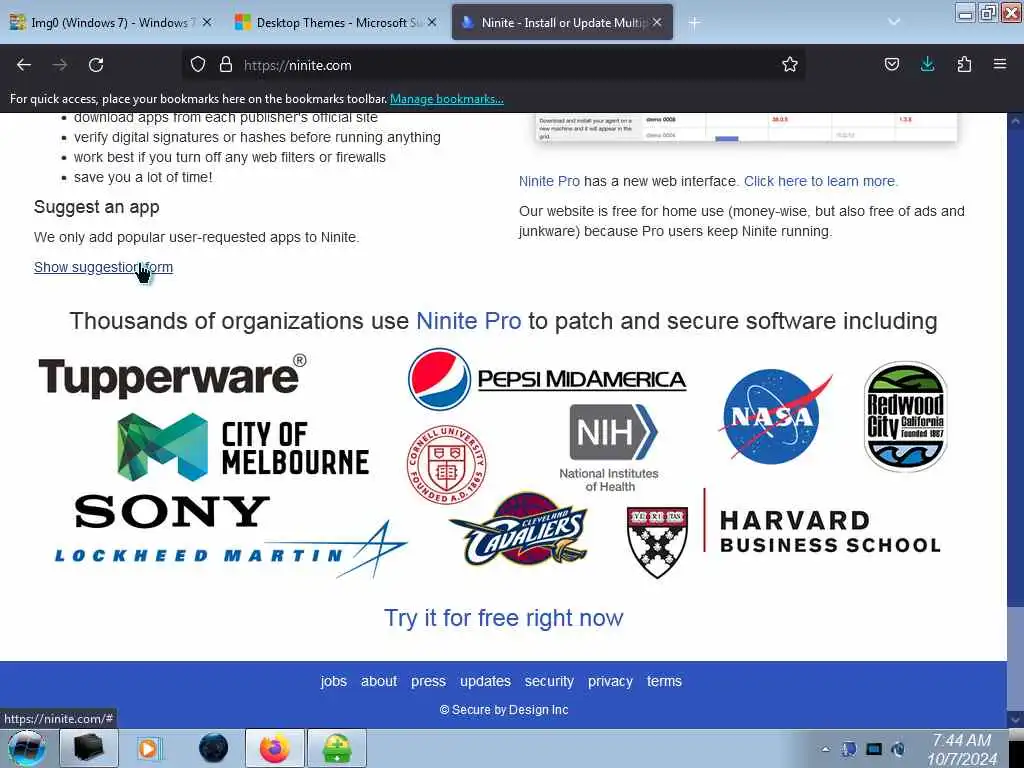Open the Firefox hamburger menu

coord(1000,65)
